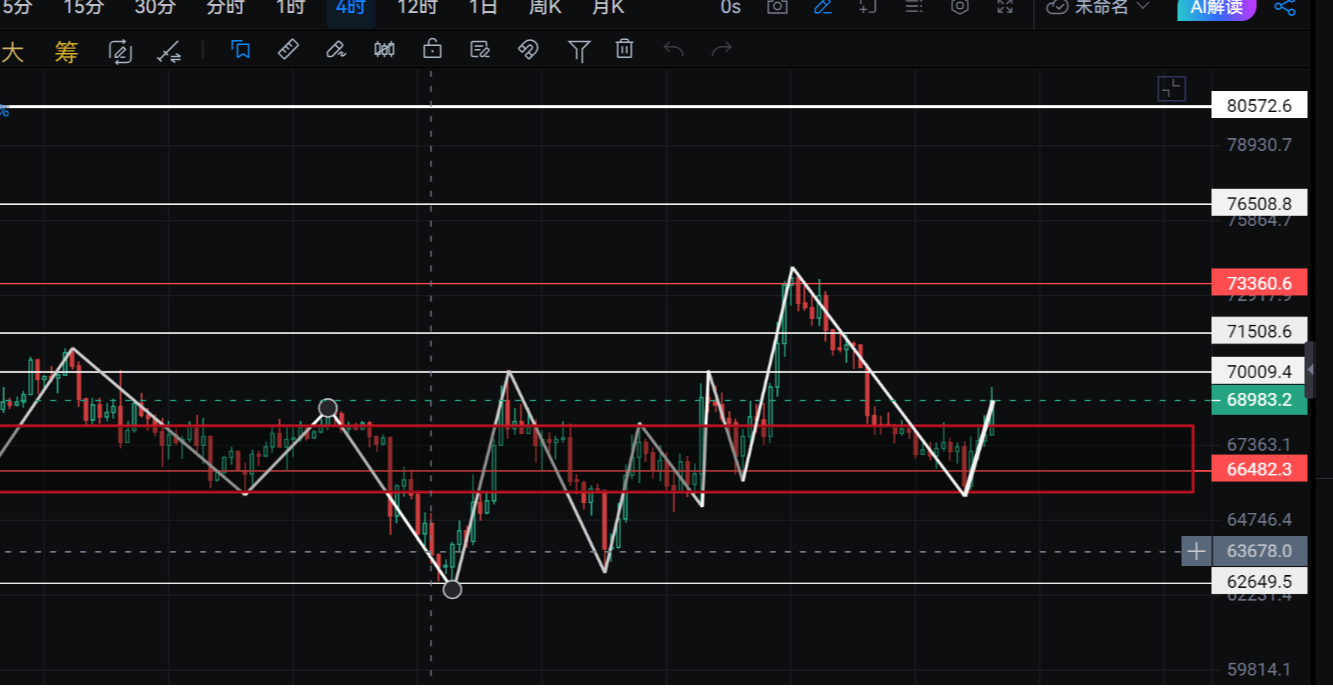Select the ruler measure tool
Screen dimensions: 1333x700
pyautogui.click(x=288, y=49)
